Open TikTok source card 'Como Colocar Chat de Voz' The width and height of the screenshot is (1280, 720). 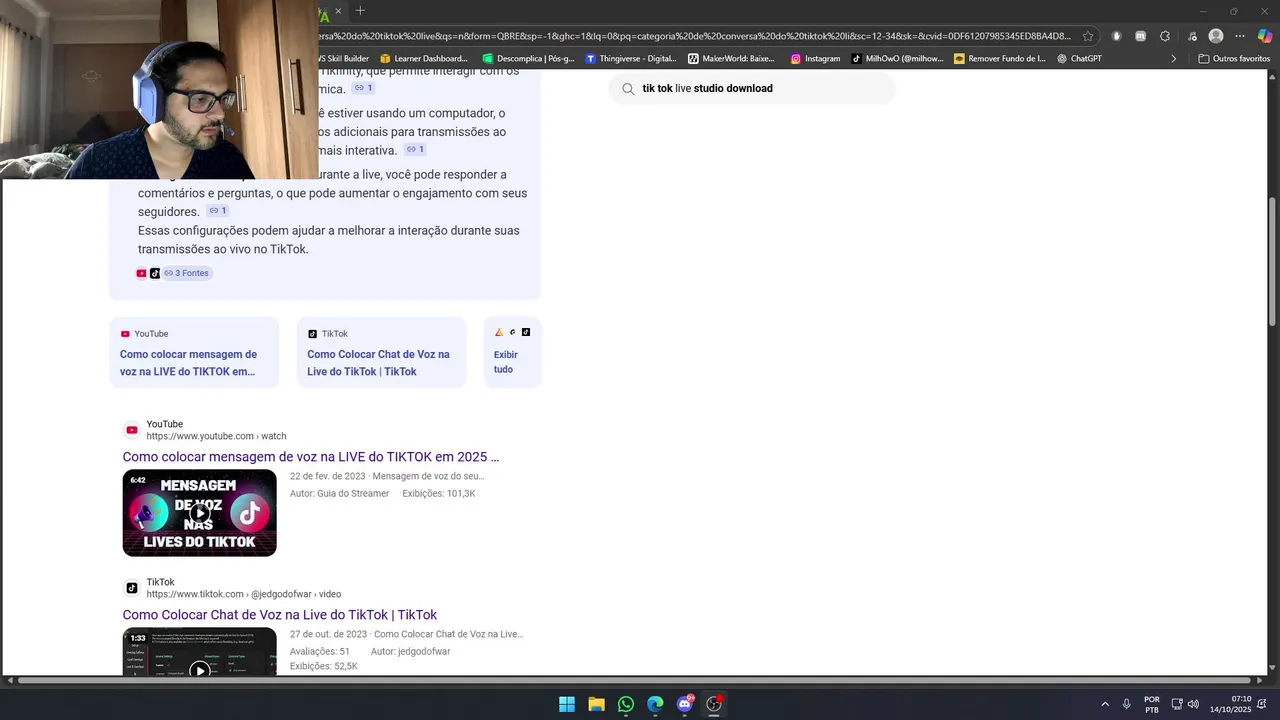pyautogui.click(x=381, y=352)
